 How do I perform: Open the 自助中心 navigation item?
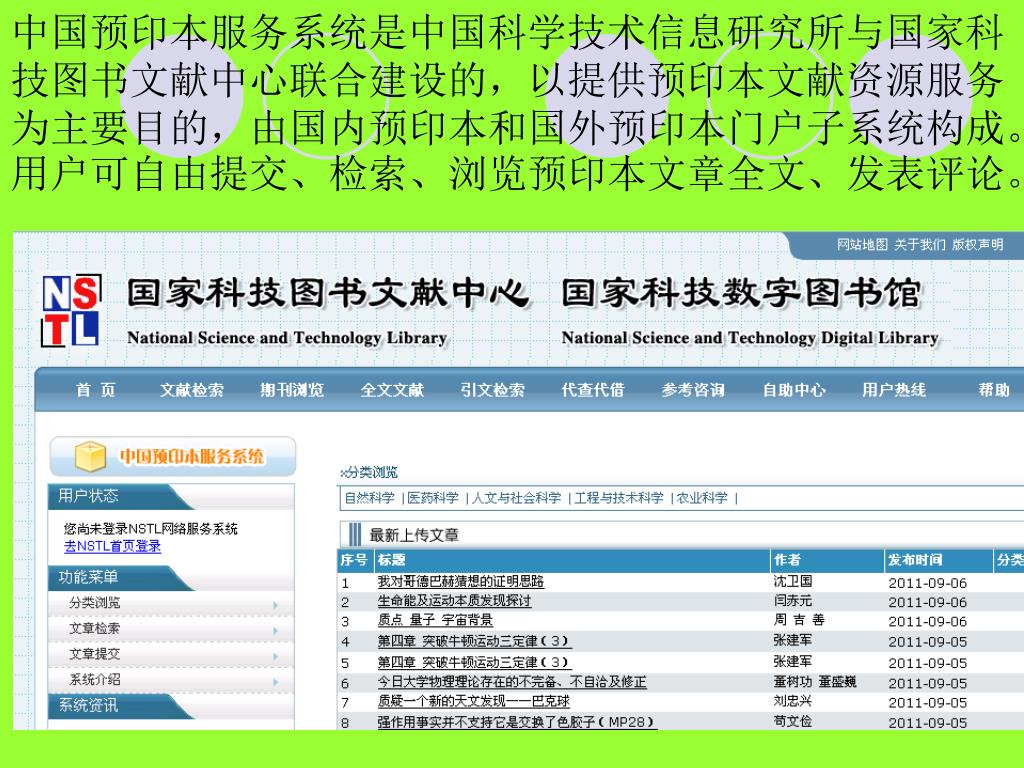point(793,390)
